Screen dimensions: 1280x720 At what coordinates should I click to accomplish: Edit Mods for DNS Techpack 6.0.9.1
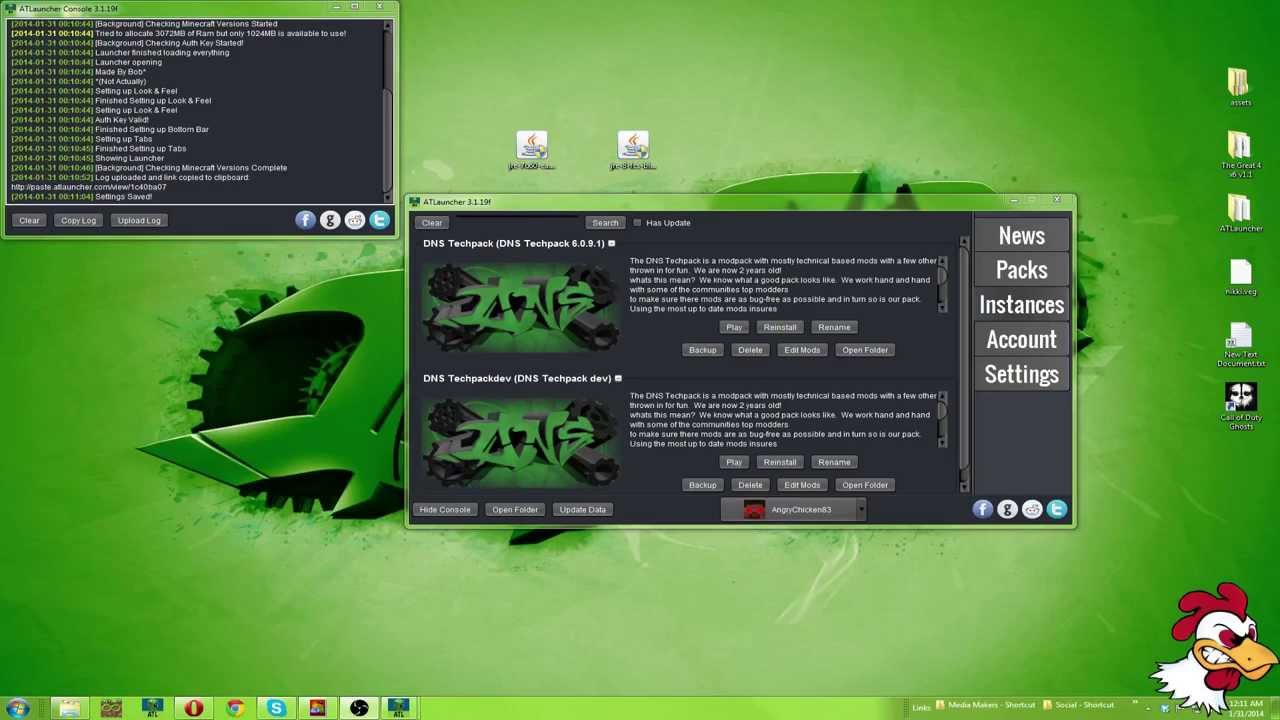click(x=802, y=350)
